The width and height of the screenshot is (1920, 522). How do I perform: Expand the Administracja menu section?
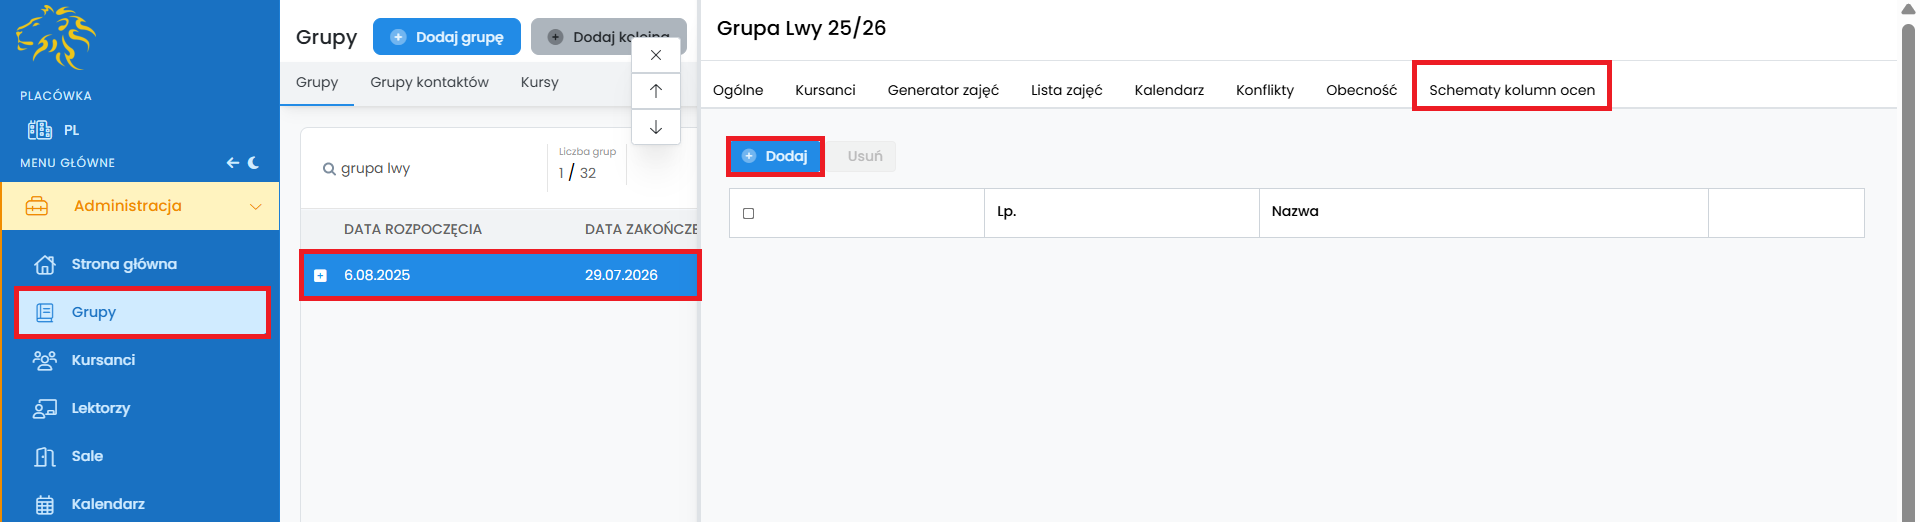click(140, 206)
